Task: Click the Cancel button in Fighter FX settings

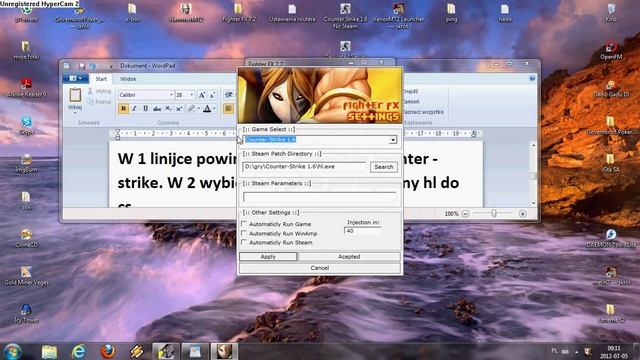Action: pyautogui.click(x=320, y=268)
